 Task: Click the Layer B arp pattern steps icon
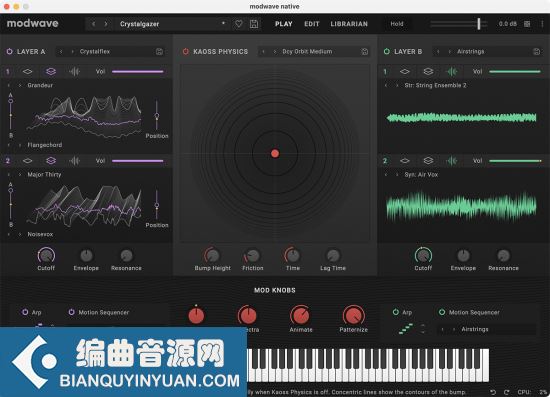[406, 329]
